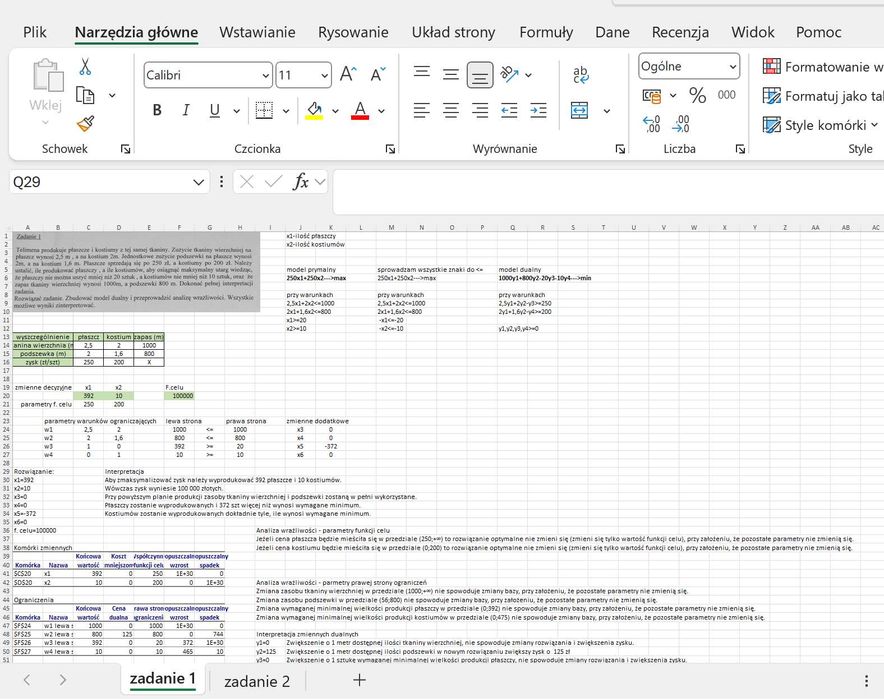Screen dimensions: 884x699
Task: Apply the red font color A
Action: click(x=360, y=110)
